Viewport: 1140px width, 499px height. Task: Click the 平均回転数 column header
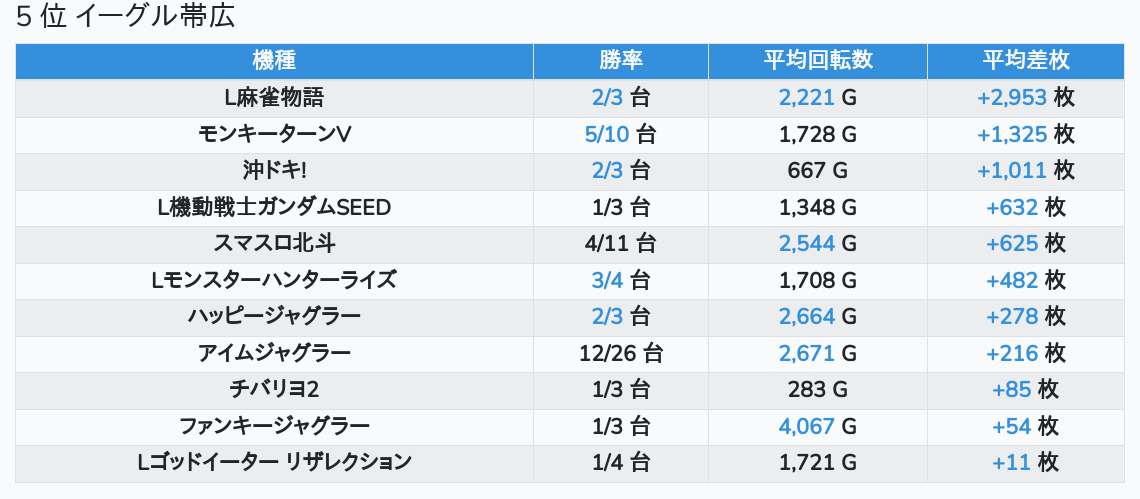818,61
